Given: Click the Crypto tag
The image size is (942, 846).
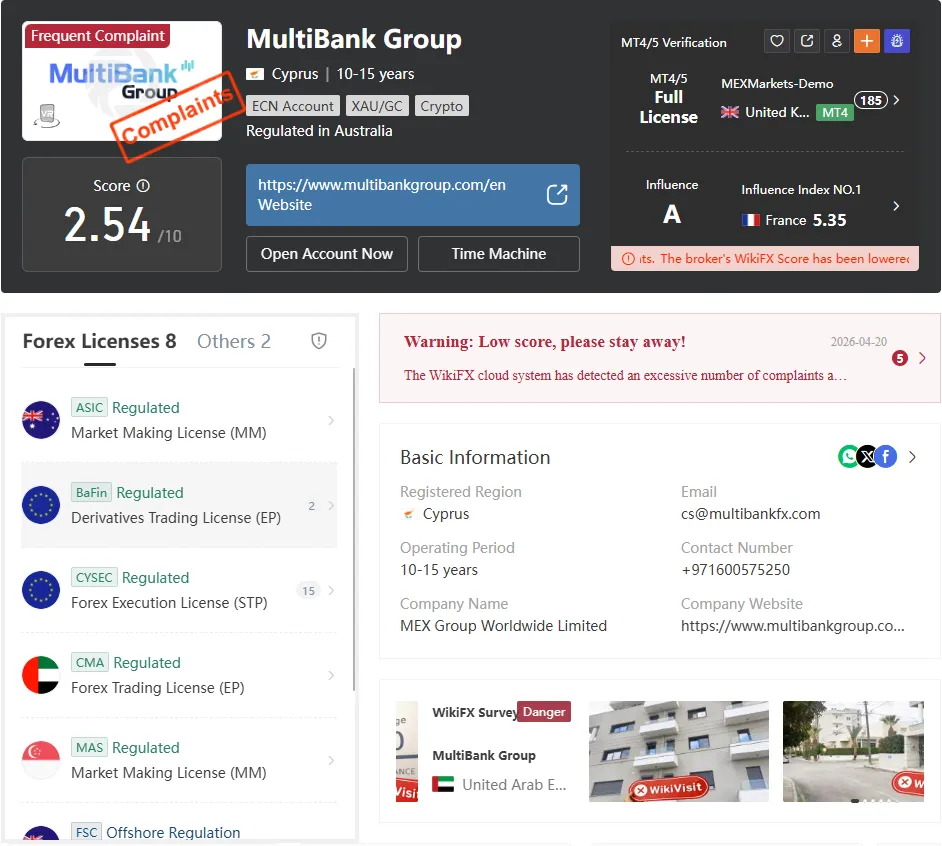Looking at the screenshot, I should coord(442,106).
